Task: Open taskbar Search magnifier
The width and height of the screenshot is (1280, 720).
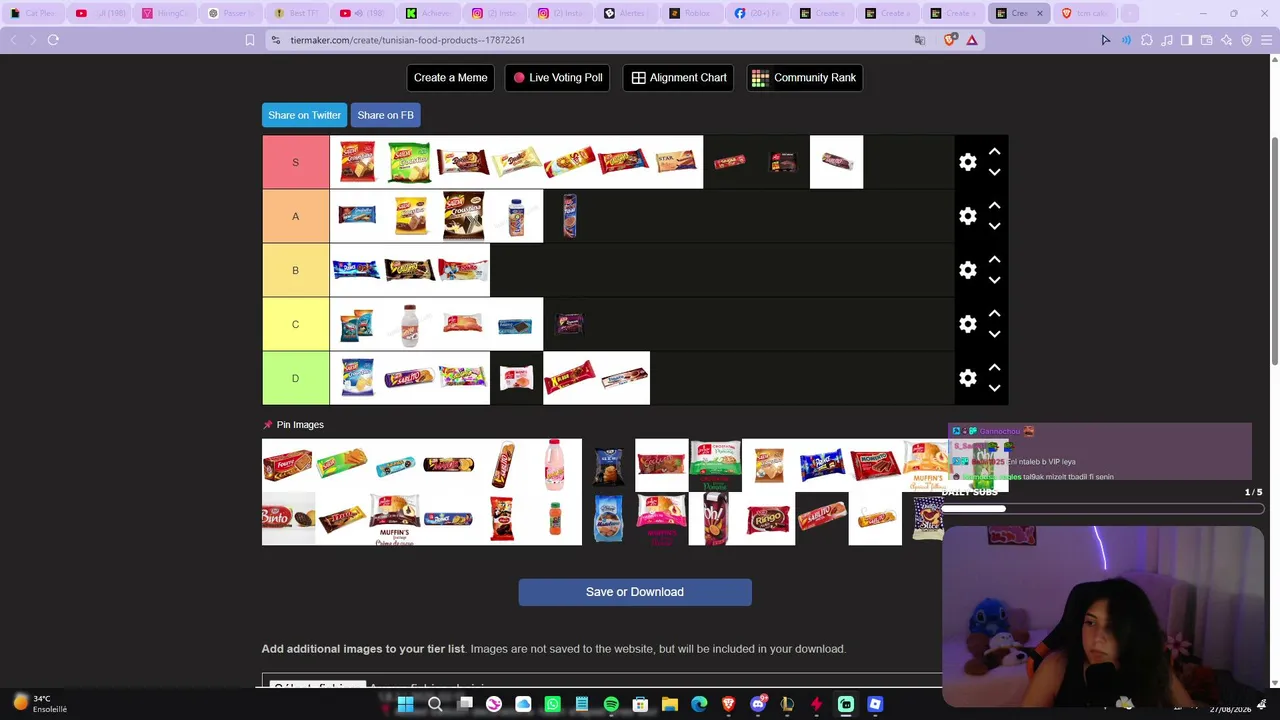Action: point(435,704)
